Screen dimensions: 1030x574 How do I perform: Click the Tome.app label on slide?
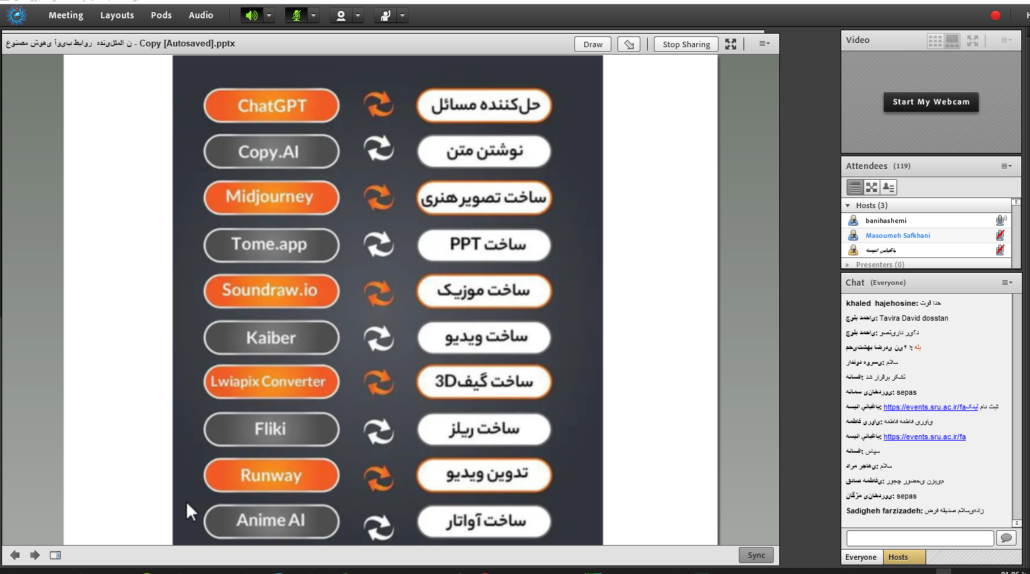(269, 244)
